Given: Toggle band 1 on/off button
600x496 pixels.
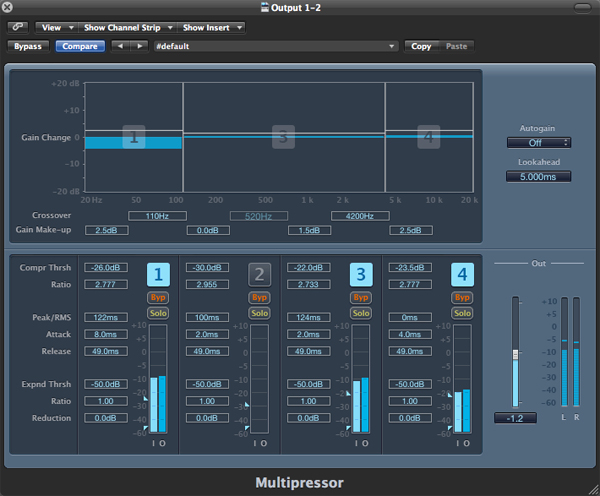Looking at the screenshot, I should (x=158, y=274).
